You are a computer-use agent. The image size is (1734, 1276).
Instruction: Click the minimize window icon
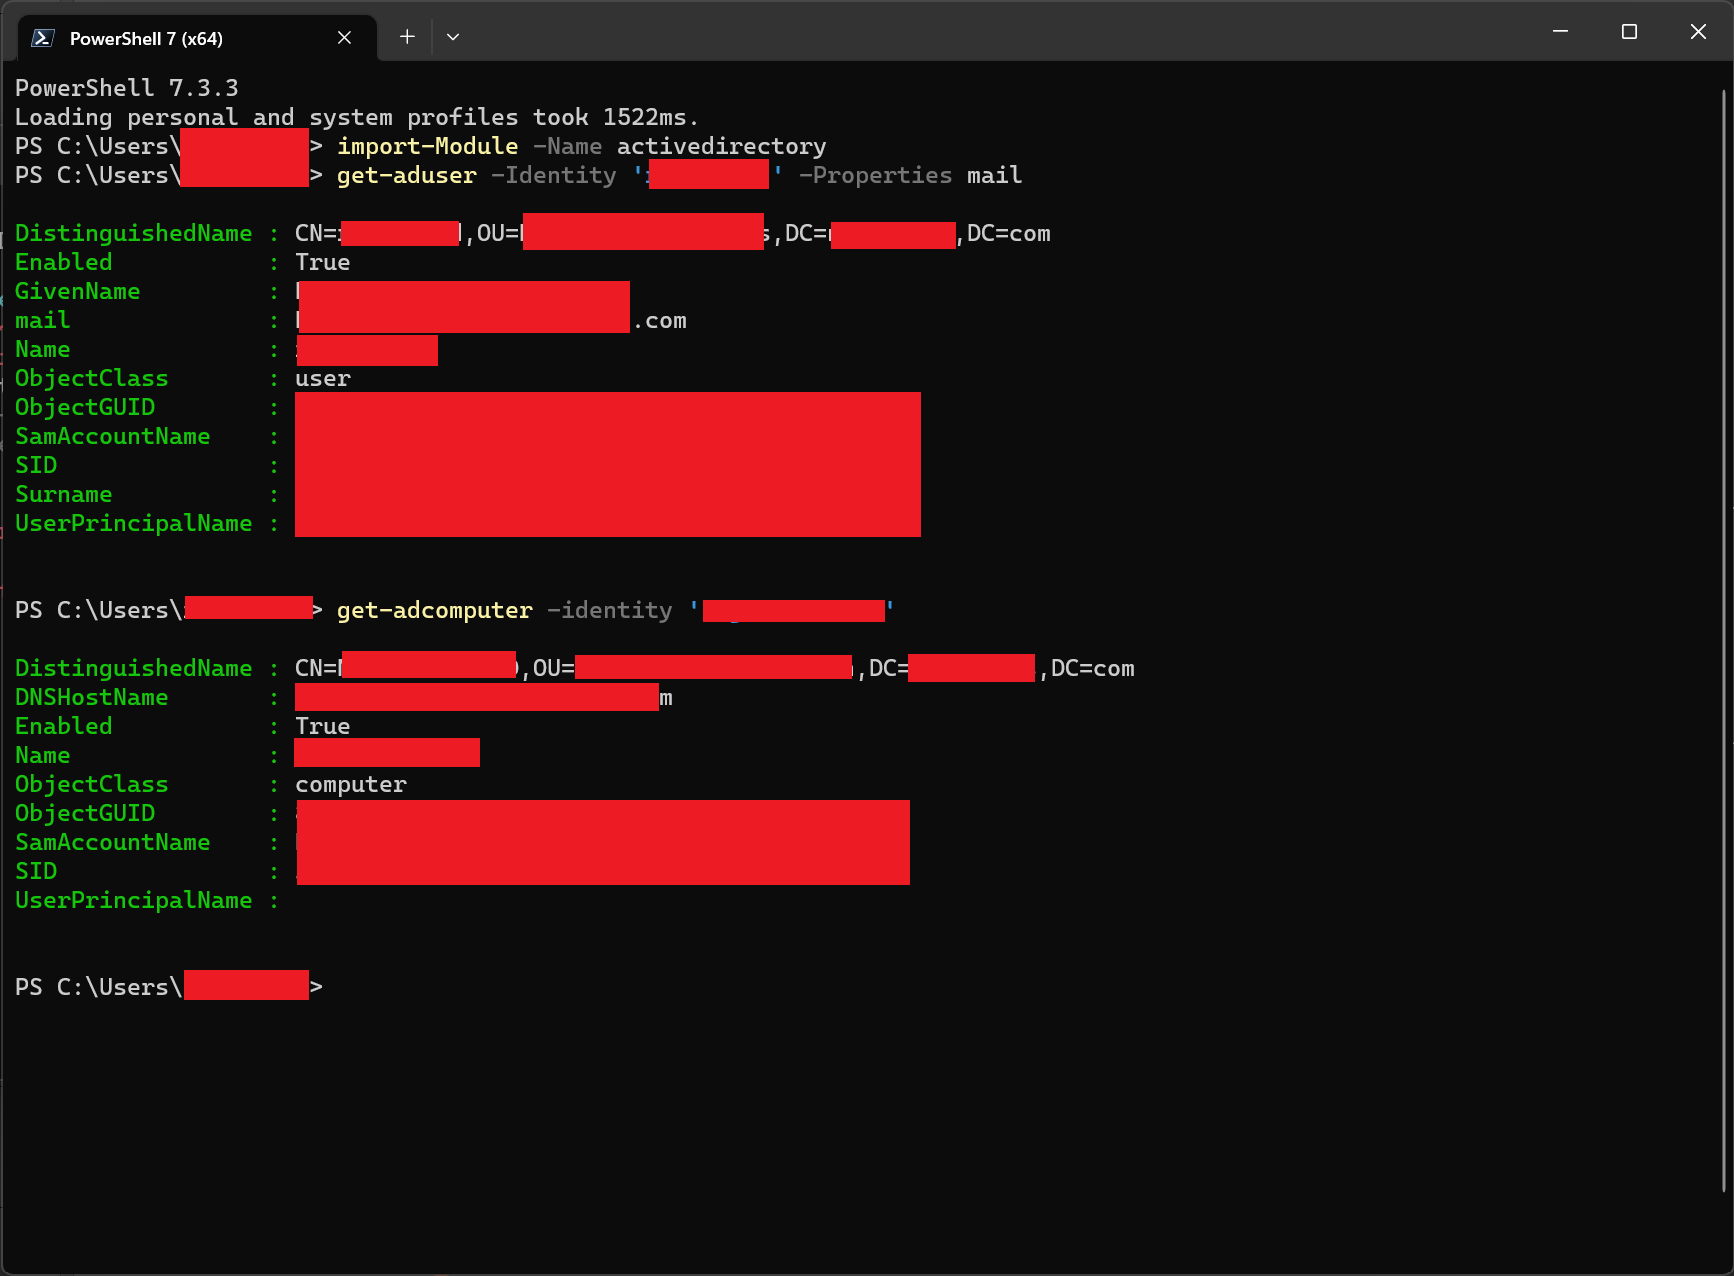pyautogui.click(x=1560, y=31)
